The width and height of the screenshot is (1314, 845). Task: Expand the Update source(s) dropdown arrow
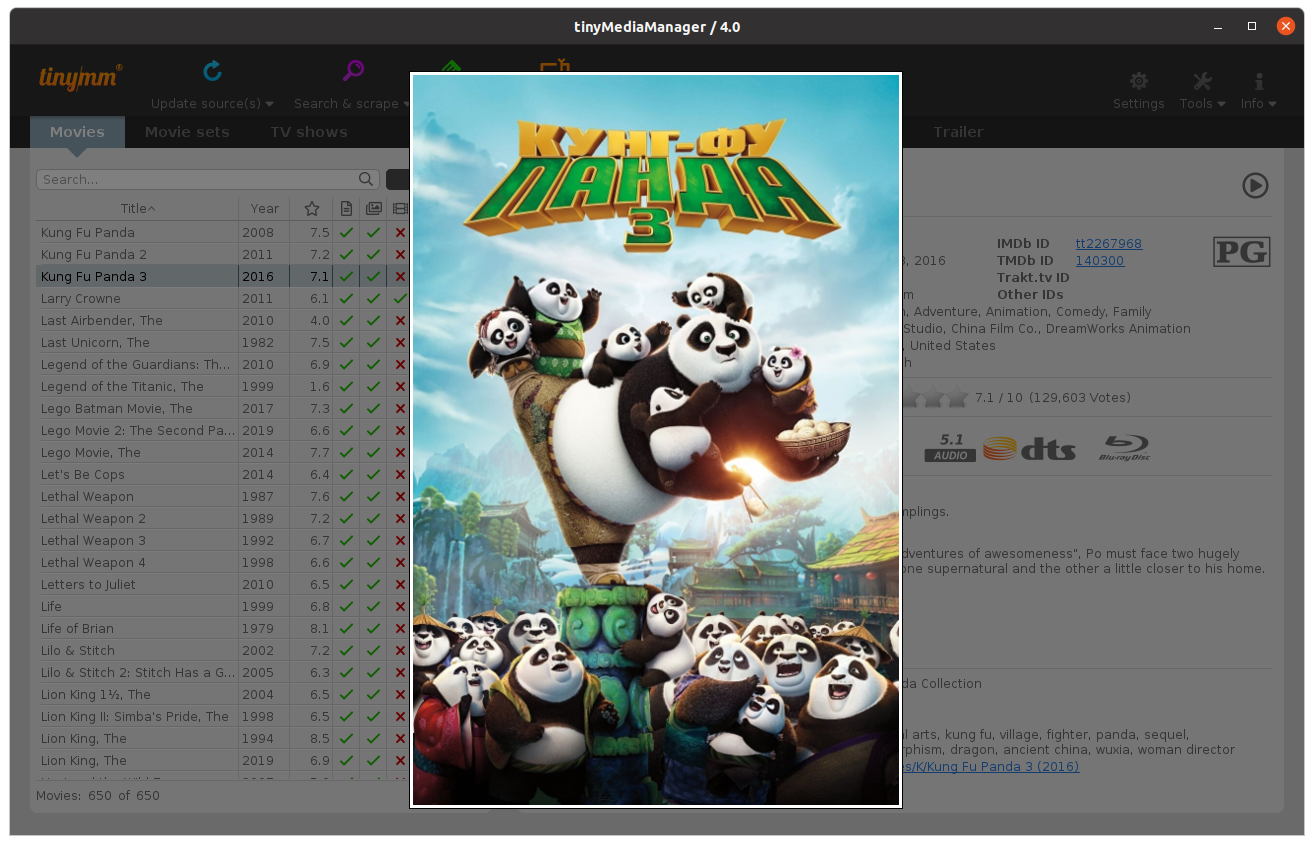270,104
